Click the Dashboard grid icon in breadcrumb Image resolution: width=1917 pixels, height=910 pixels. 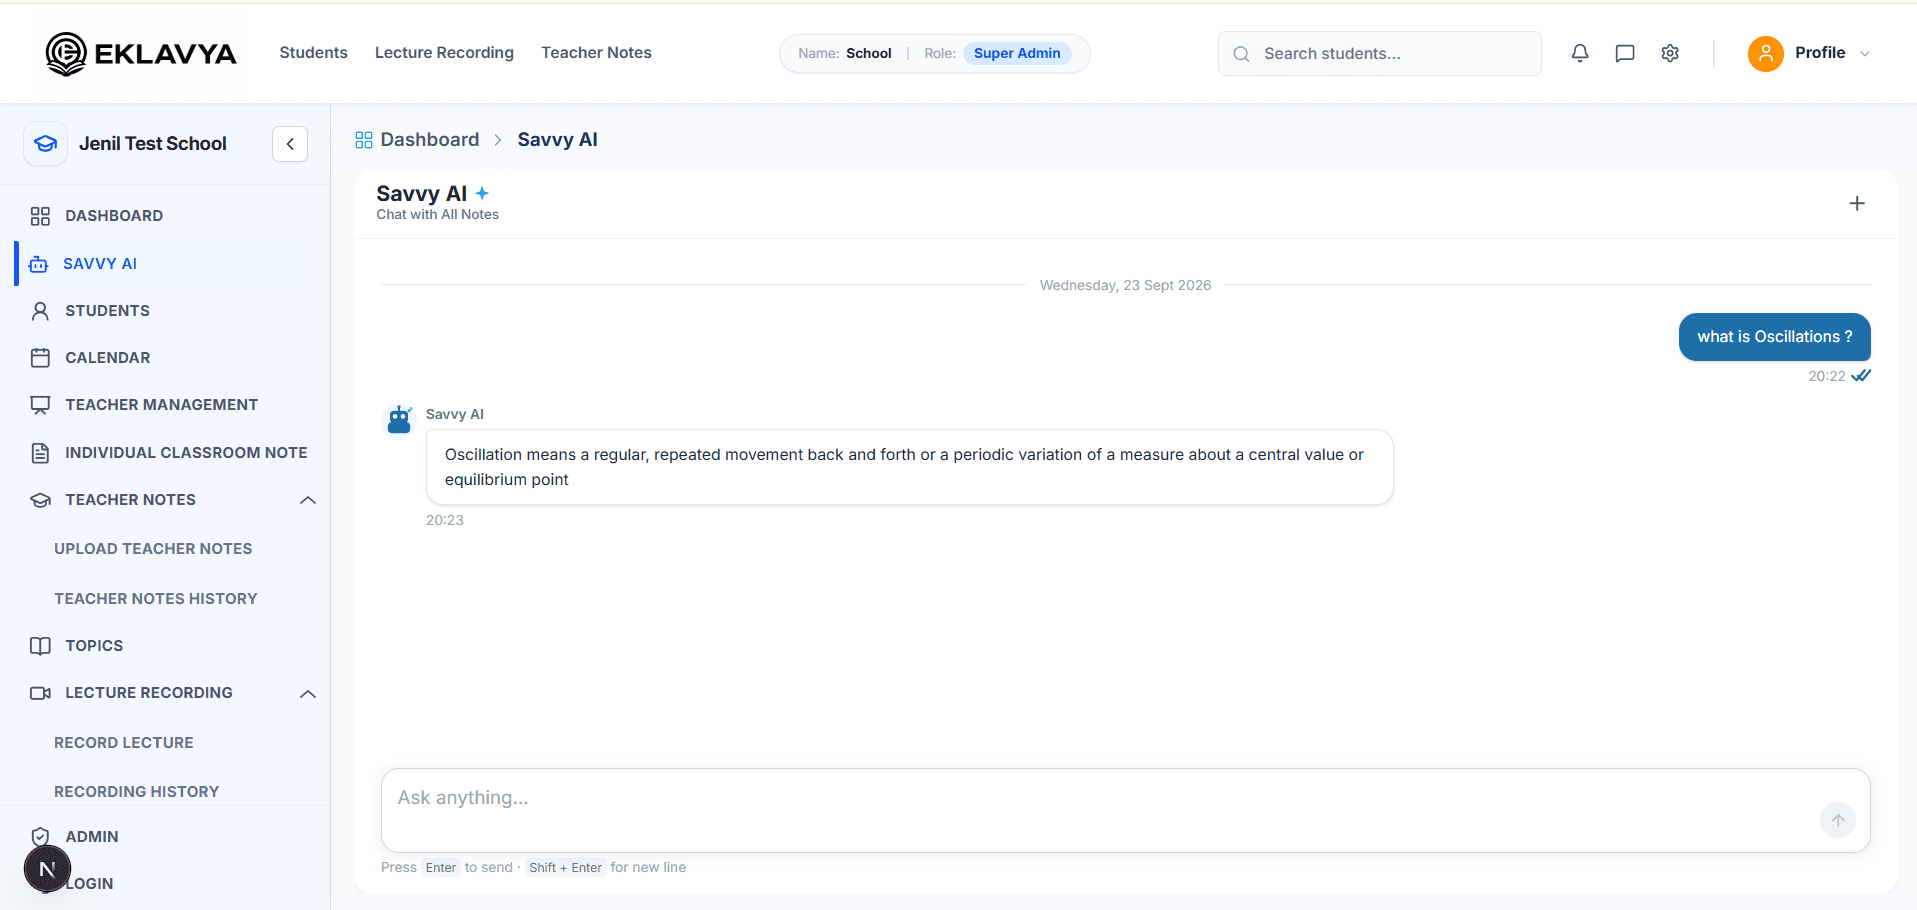click(364, 140)
